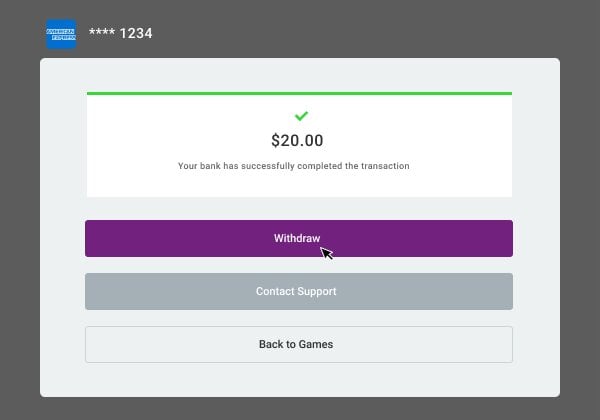This screenshot has width=600, height=420.
Task: Select the masked asterisks before 1234
Action: [x=102, y=32]
